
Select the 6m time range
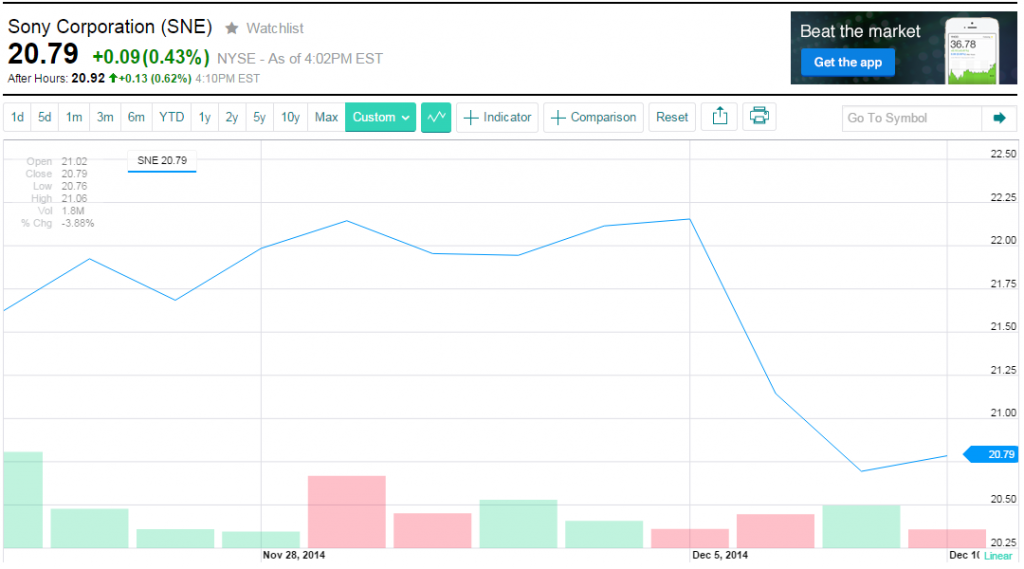click(x=136, y=118)
